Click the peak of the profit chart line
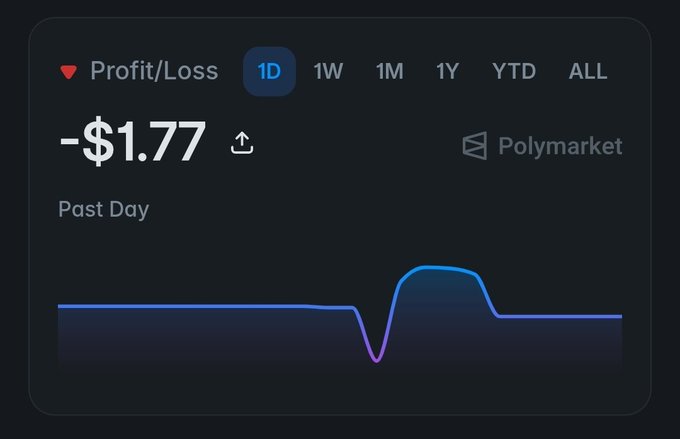The height and width of the screenshot is (439, 680). tap(427, 268)
